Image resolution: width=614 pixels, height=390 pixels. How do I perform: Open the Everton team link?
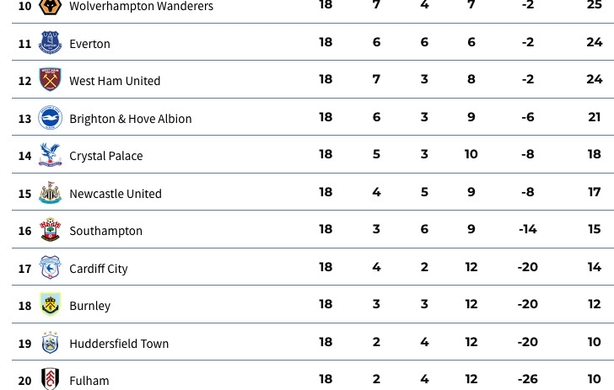(x=90, y=44)
